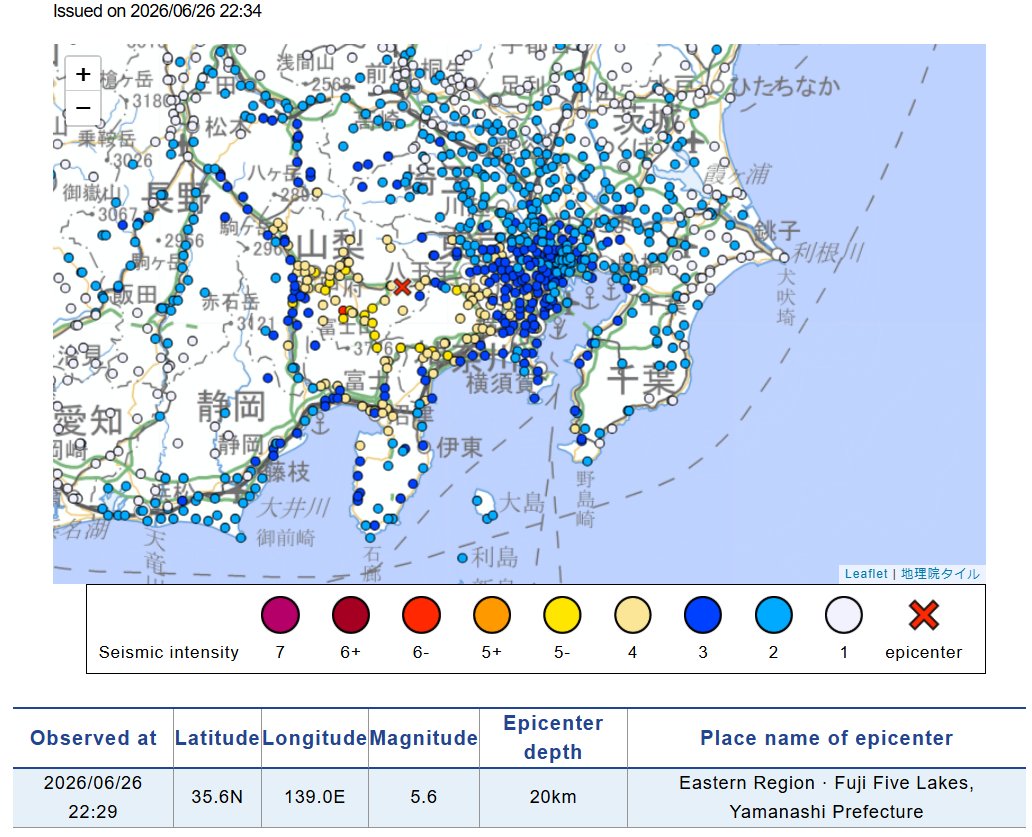The height and width of the screenshot is (837, 1032).
Task: Select the observed time 2026/06/26 22:29 cell
Action: click(x=93, y=797)
